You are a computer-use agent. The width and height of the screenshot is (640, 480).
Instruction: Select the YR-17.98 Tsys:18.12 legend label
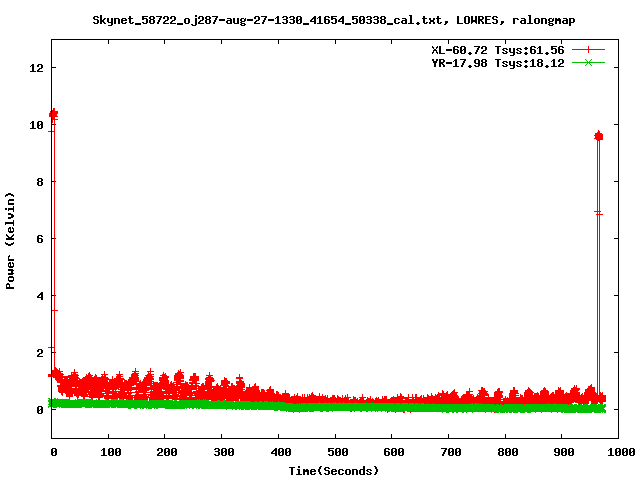click(x=498, y=63)
